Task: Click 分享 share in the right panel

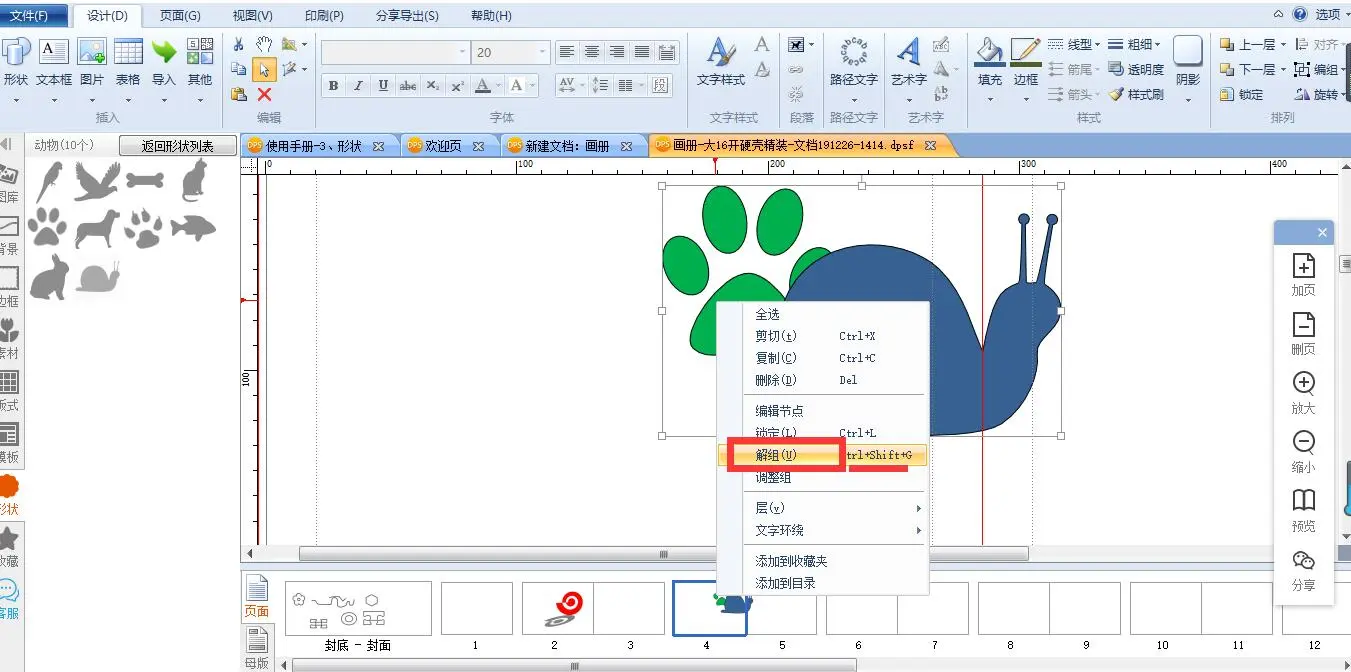Action: click(x=1303, y=570)
